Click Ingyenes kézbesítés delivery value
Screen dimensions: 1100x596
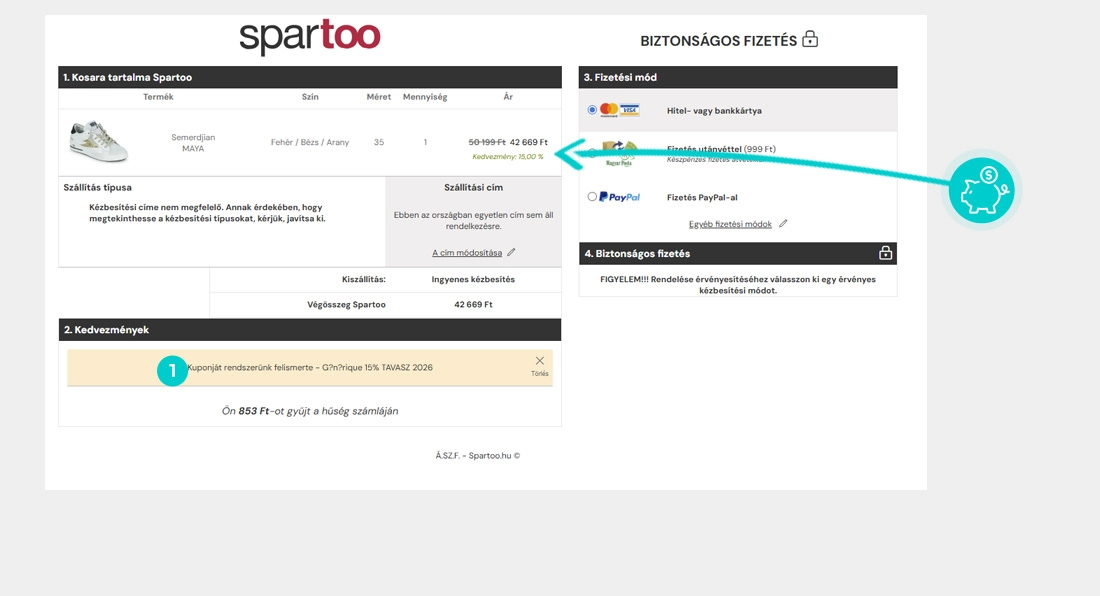click(x=473, y=279)
